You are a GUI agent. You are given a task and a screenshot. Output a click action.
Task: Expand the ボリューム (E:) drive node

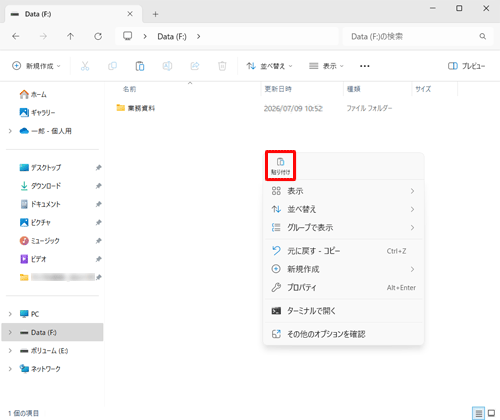coord(10,351)
